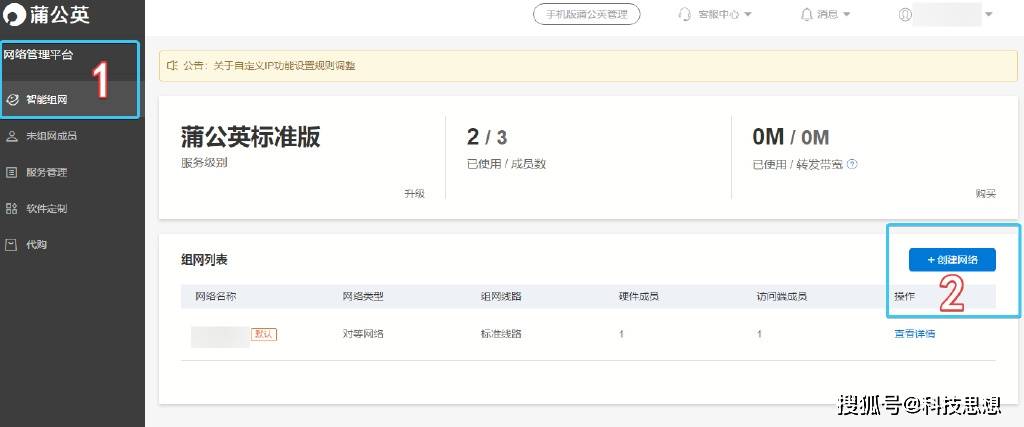Click the 购买 bandwidth link
Screen dimensions: 1024x427
[x=986, y=193]
